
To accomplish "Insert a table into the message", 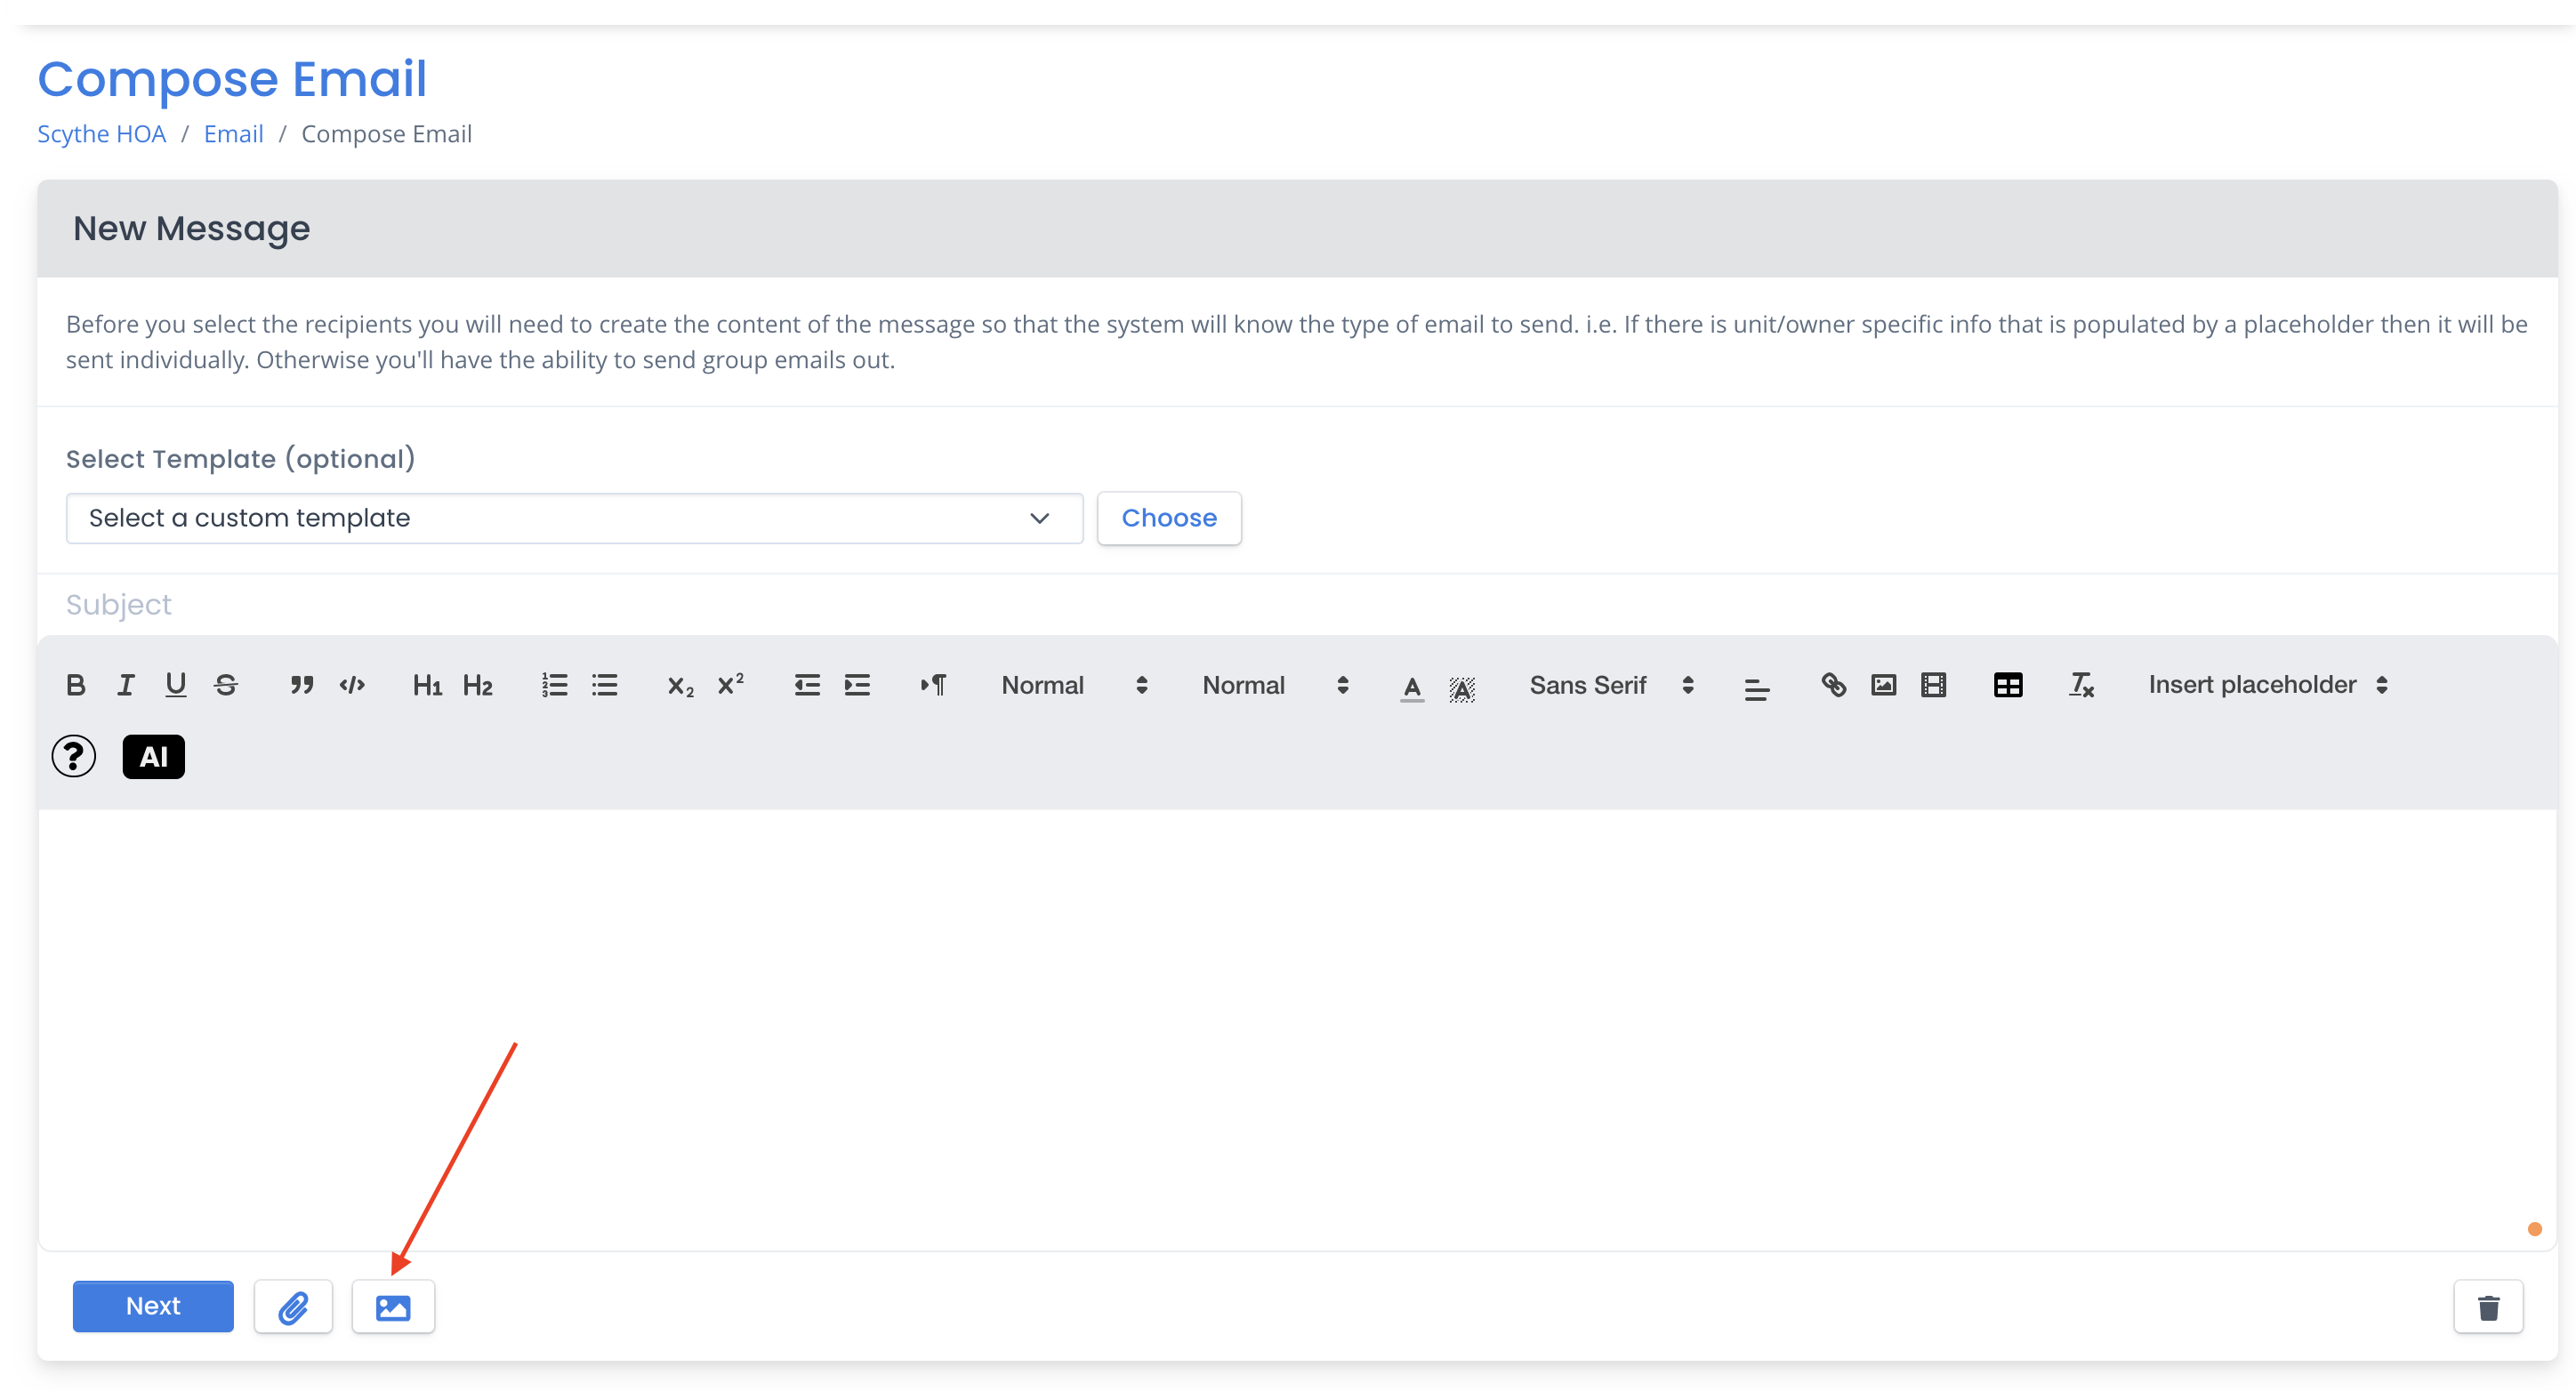I will pyautogui.click(x=2008, y=685).
